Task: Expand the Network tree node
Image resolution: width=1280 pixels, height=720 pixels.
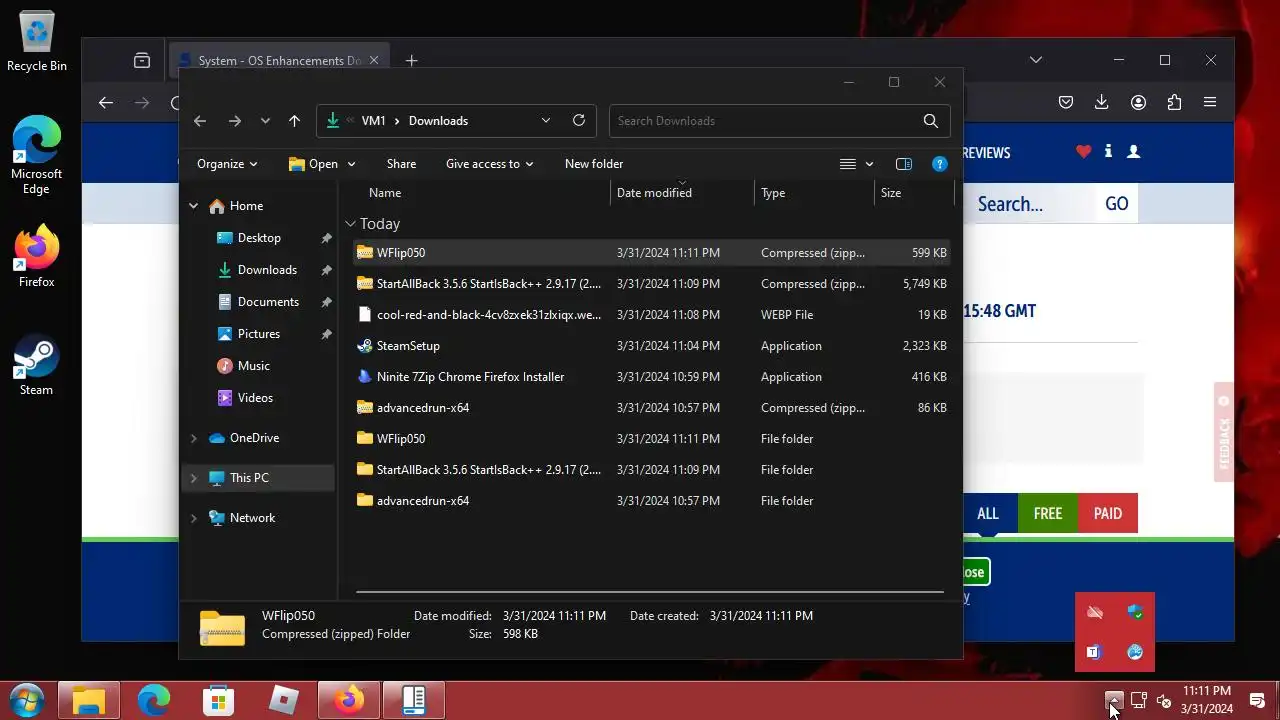Action: pos(193,518)
